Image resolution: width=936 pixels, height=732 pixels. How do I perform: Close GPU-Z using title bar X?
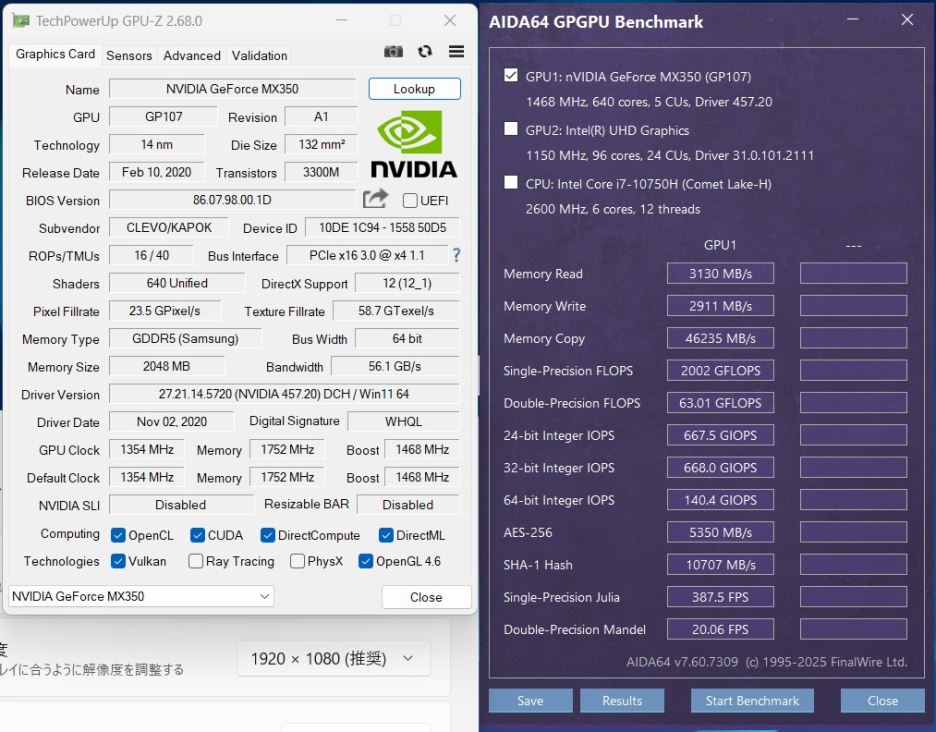(449, 20)
